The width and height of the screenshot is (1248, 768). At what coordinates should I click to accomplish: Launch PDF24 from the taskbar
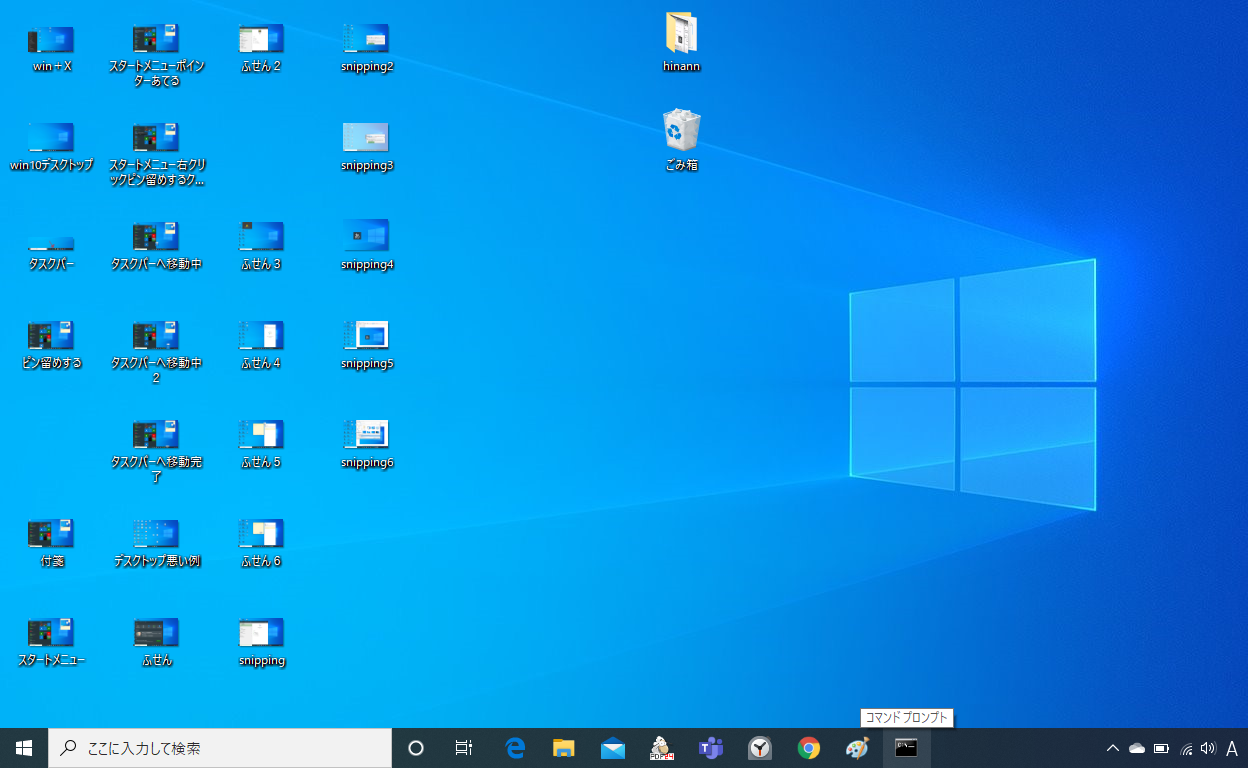(661, 748)
